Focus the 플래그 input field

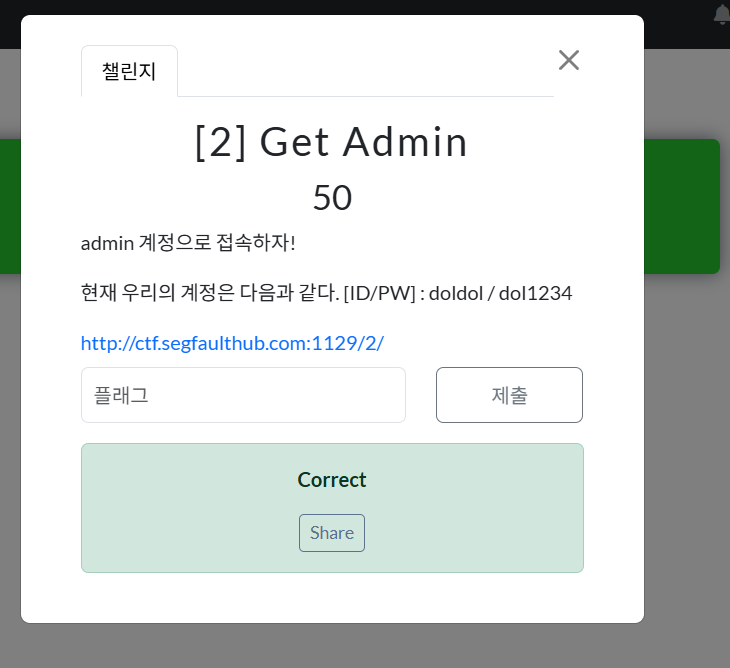click(243, 395)
